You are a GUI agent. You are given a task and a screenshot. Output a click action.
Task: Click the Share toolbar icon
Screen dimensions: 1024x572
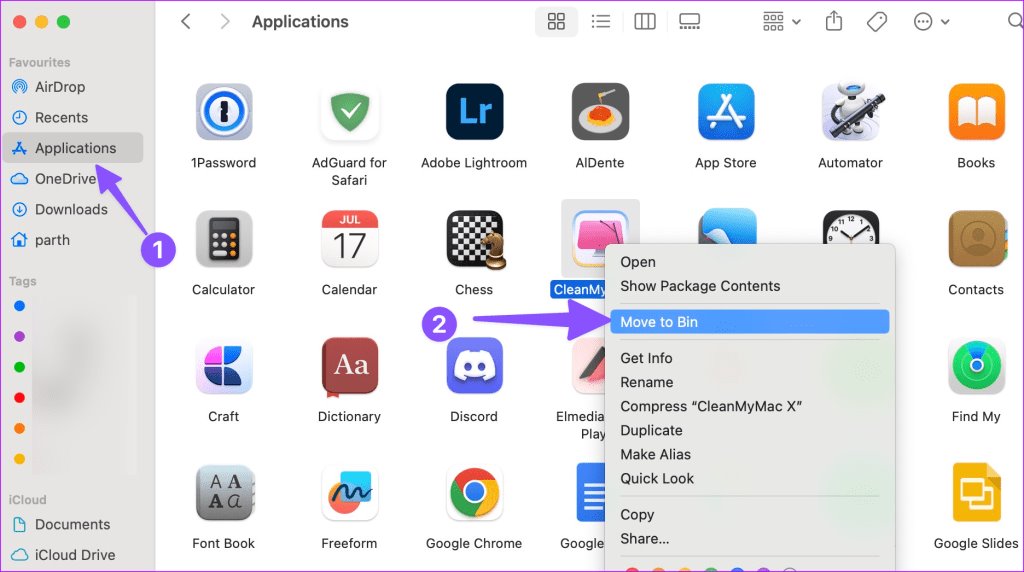tap(833, 22)
